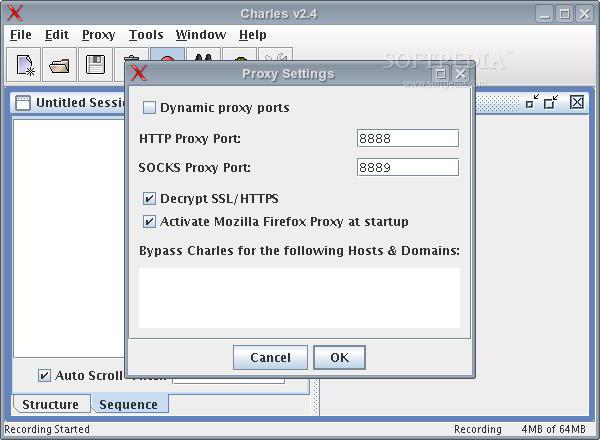Focus the HTTP Proxy Port field
The height and width of the screenshot is (440, 600).
[408, 138]
